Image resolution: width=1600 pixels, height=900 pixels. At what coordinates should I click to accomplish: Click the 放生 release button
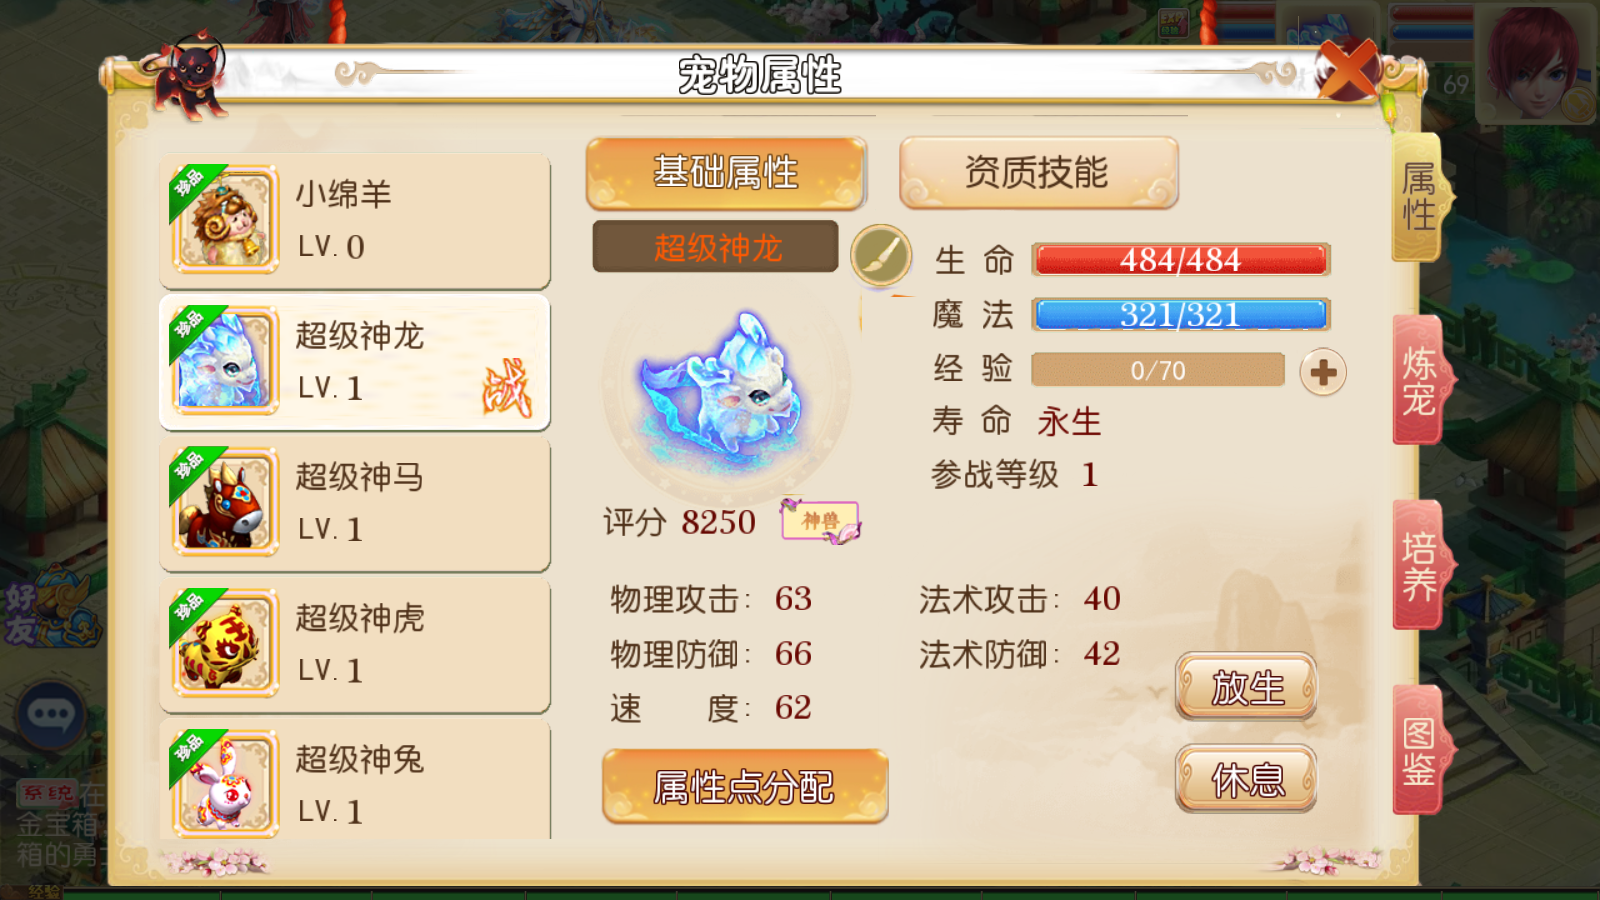1246,687
